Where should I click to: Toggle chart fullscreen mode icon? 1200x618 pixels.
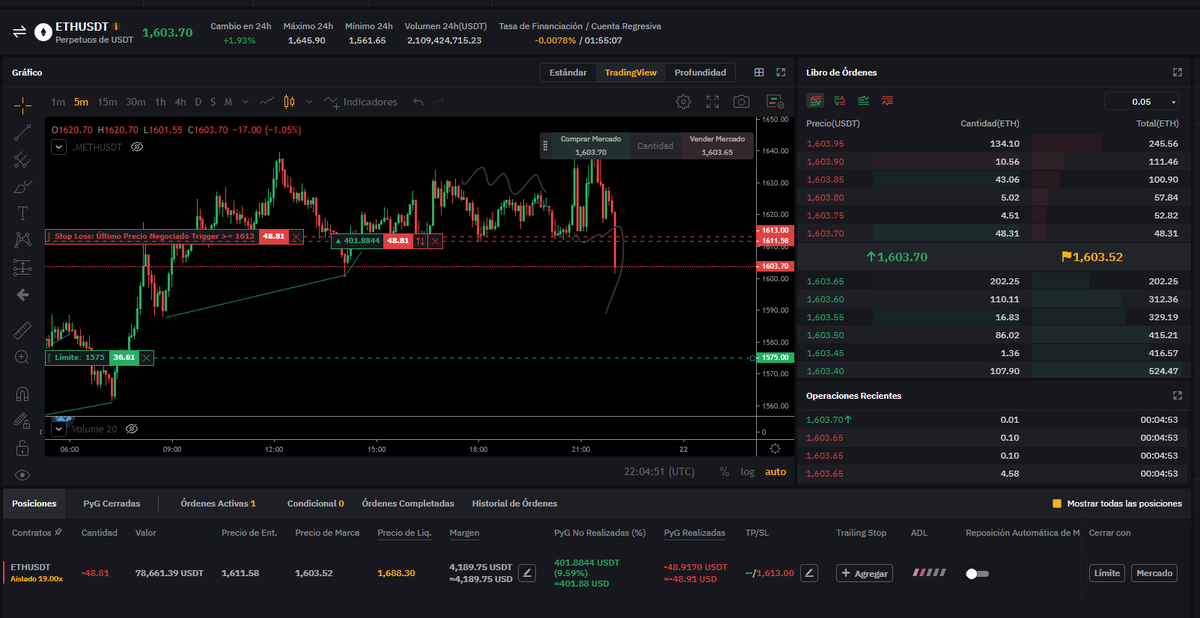pyautogui.click(x=712, y=102)
